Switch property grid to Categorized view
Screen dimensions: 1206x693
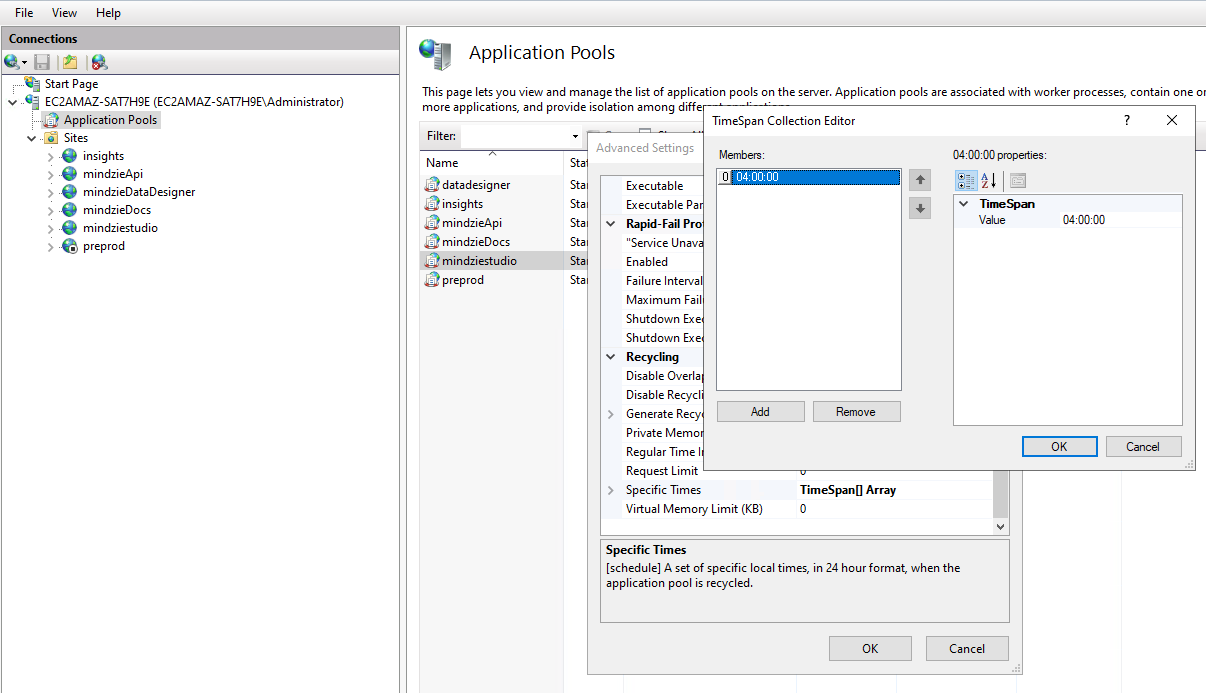coord(966,181)
